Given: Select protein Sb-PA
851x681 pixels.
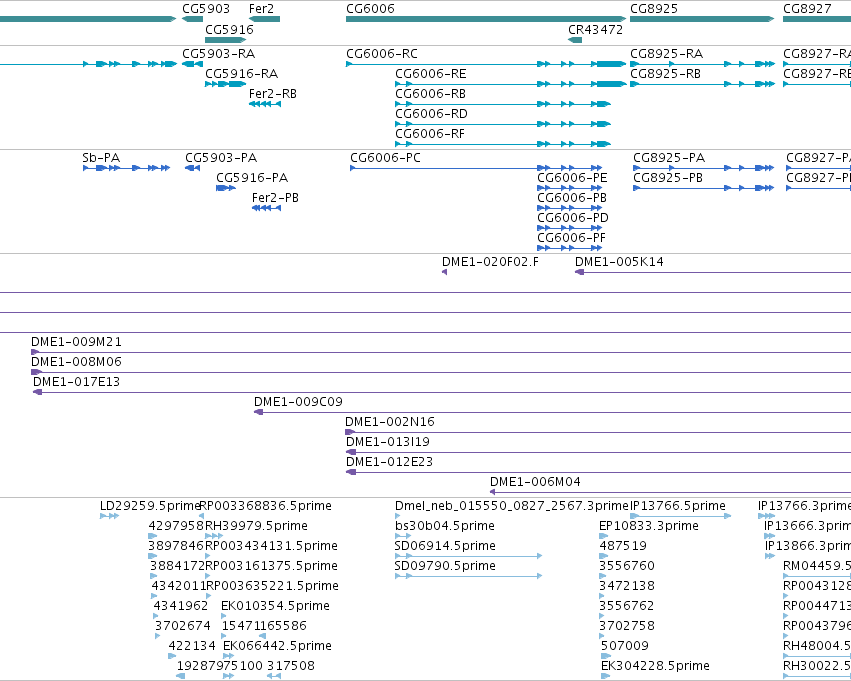Looking at the screenshot, I should 126,168.
